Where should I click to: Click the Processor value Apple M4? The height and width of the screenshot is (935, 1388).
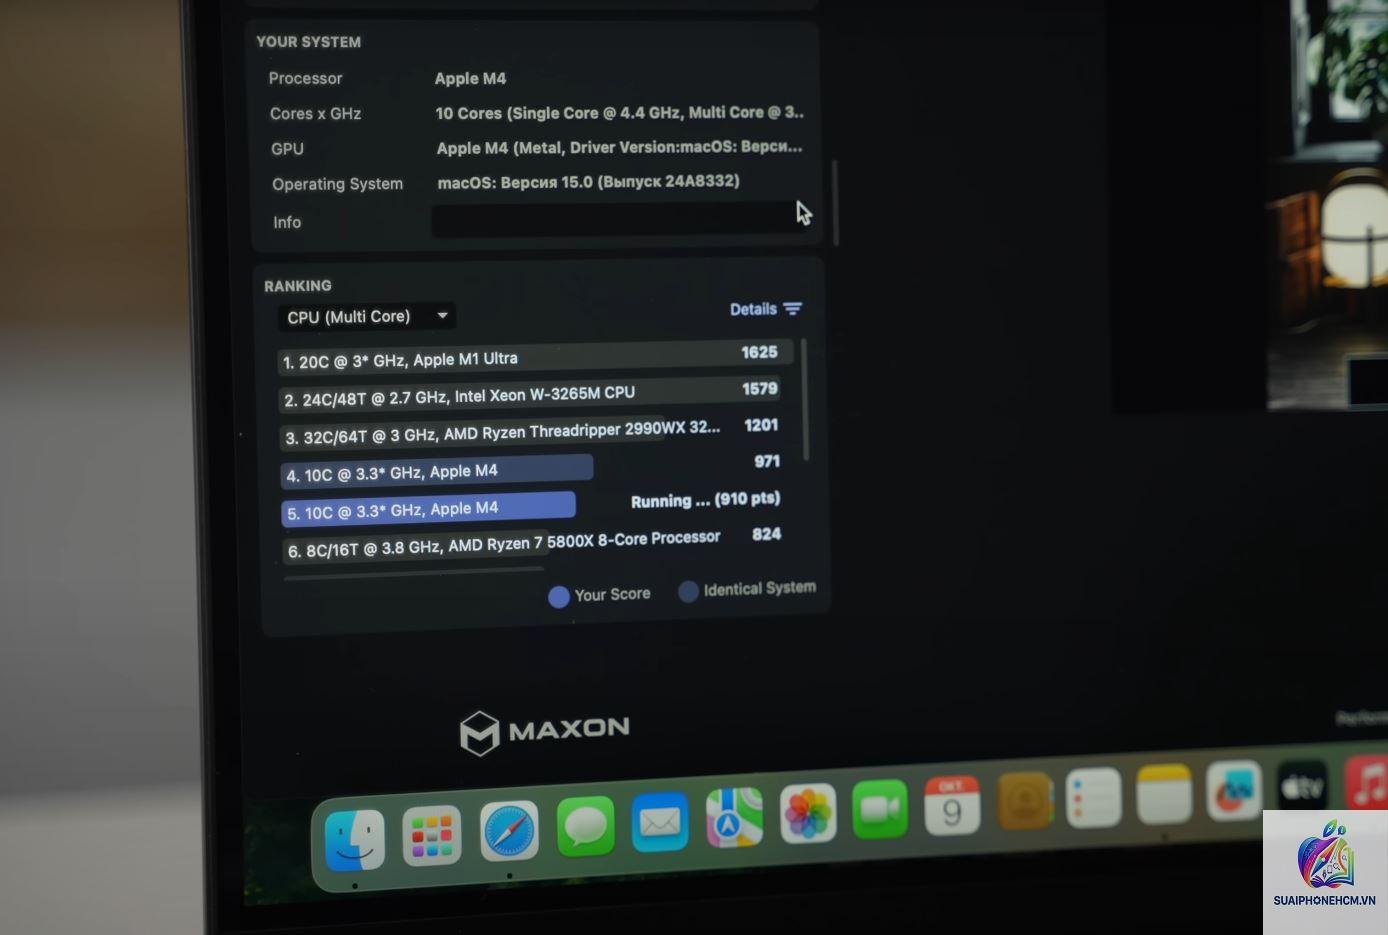(470, 78)
